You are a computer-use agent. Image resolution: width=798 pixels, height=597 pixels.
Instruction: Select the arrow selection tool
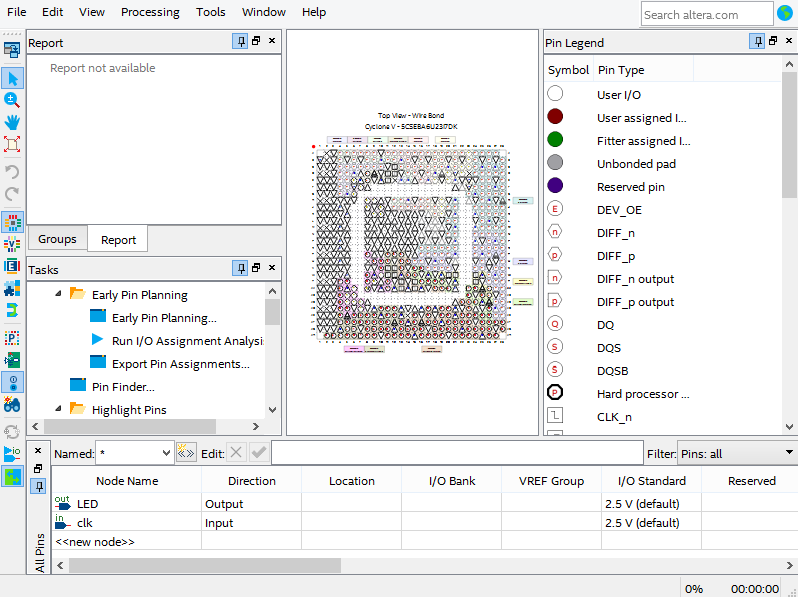12,78
